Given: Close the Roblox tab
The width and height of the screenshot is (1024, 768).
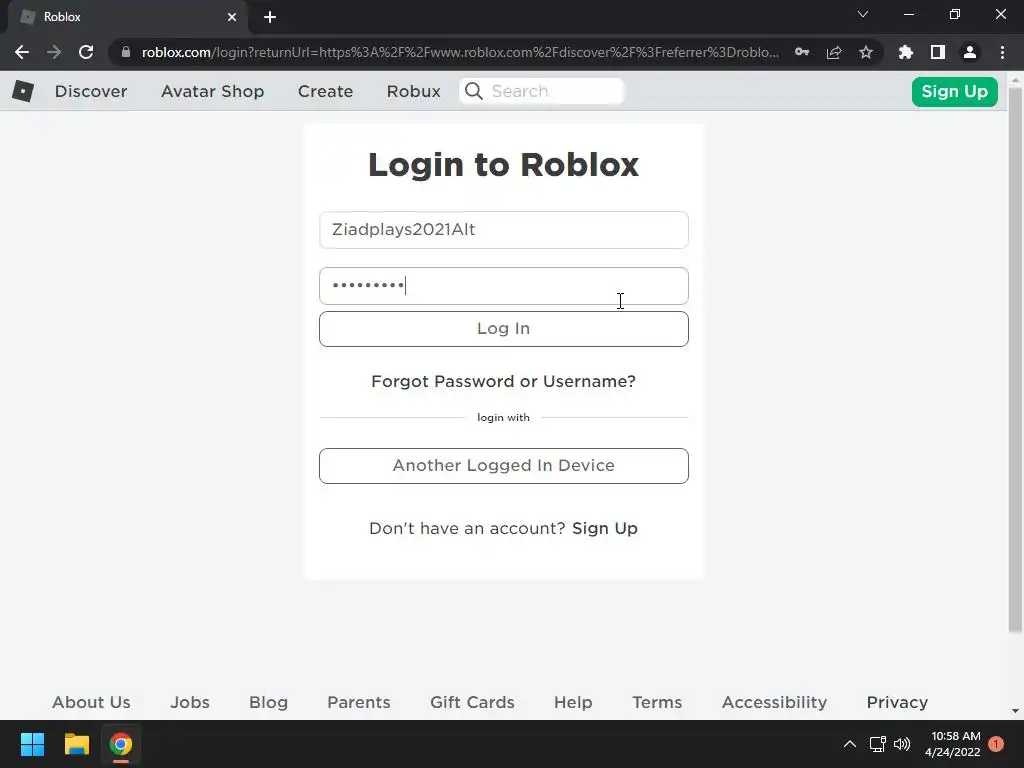Looking at the screenshot, I should [x=232, y=17].
